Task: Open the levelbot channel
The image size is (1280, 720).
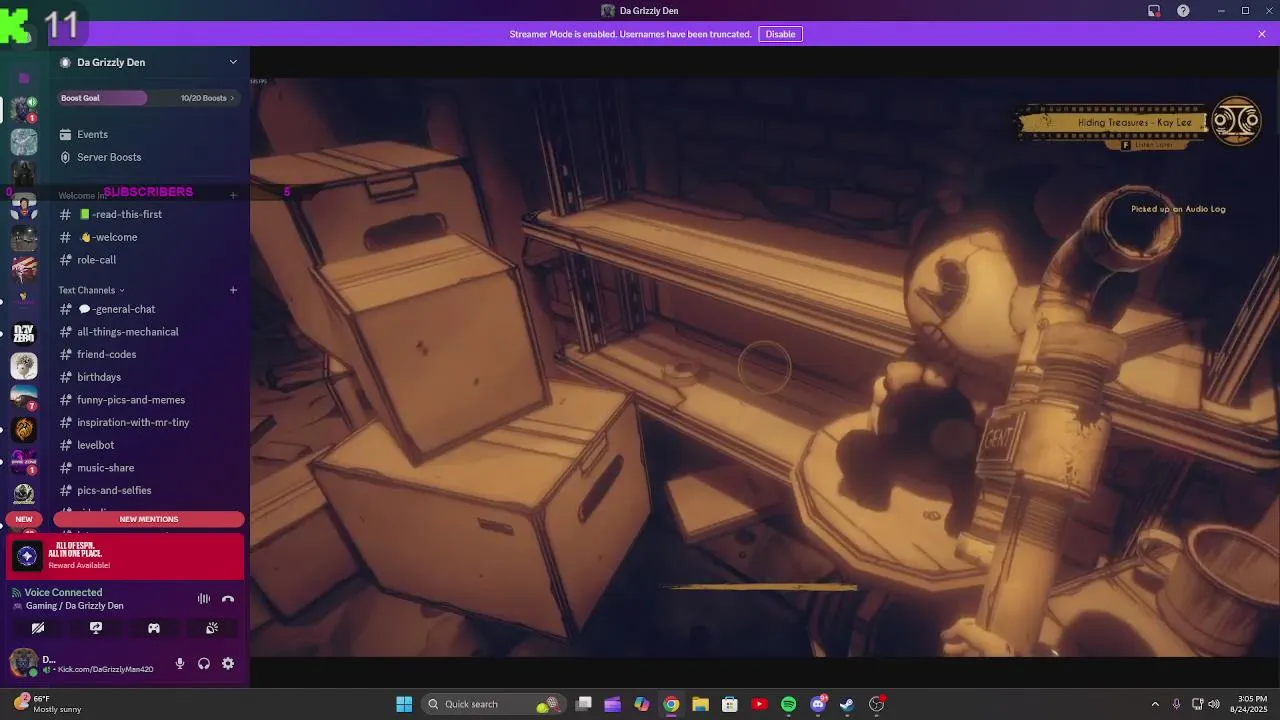Action: [x=148, y=445]
